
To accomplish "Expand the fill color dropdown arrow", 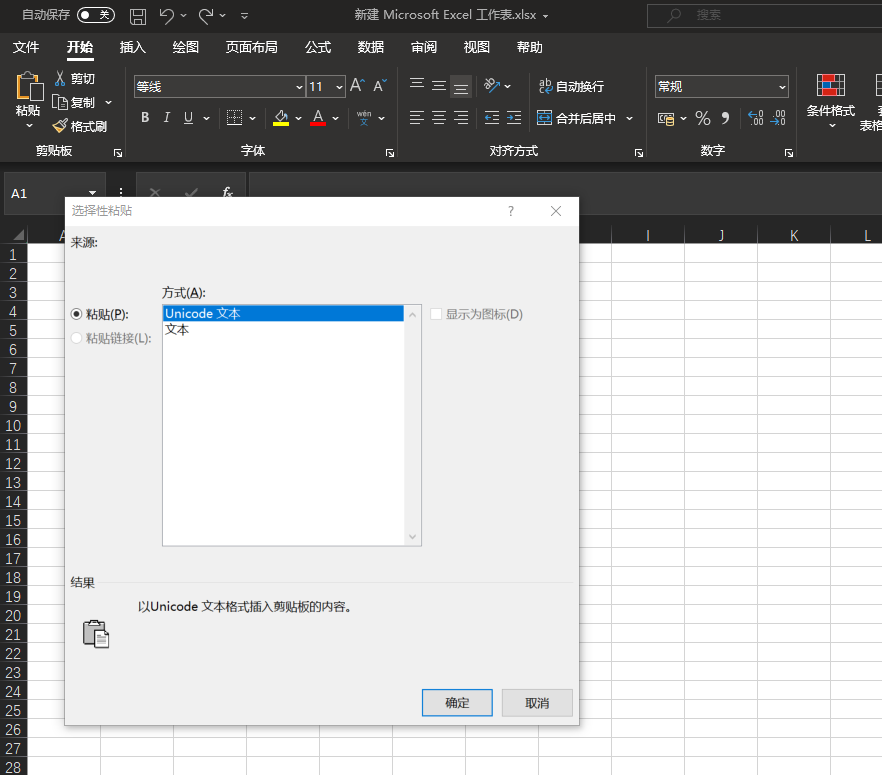I will click(298, 118).
